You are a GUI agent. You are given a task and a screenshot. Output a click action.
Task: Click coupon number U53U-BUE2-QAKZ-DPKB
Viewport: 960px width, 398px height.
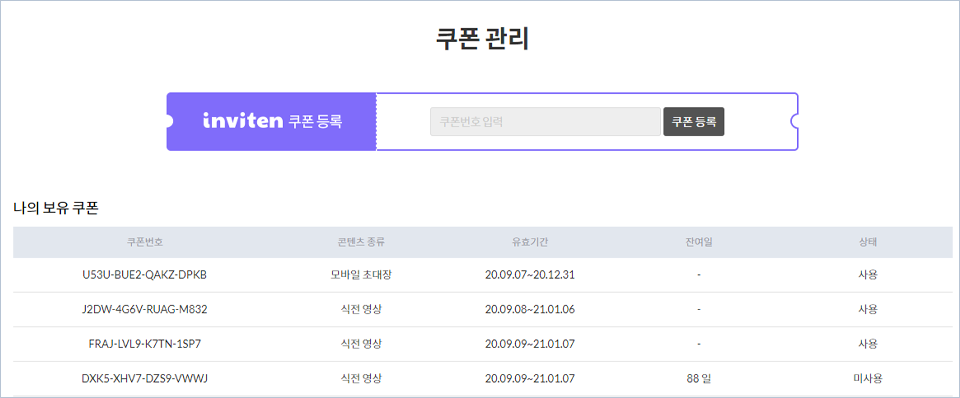click(144, 275)
